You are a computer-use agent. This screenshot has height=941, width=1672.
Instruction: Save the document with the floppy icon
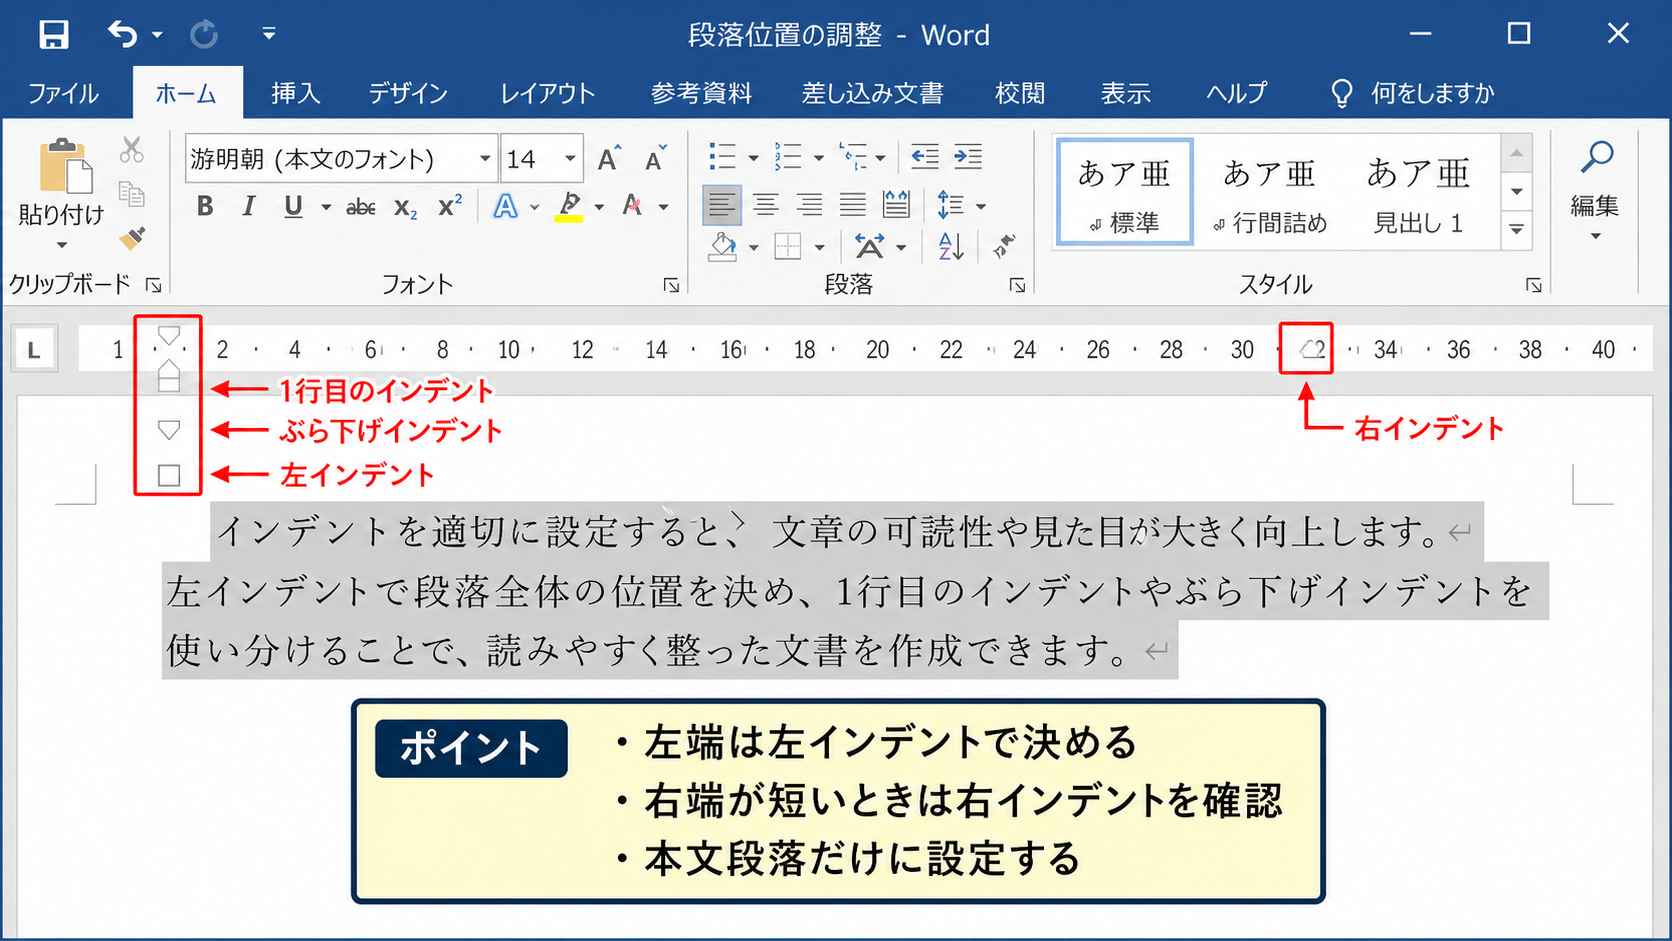[53, 35]
